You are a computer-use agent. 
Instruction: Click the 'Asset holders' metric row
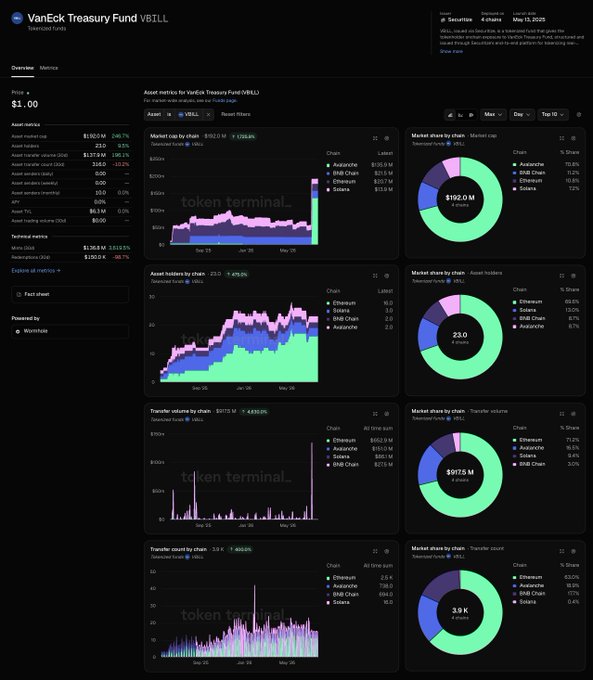pos(70,146)
